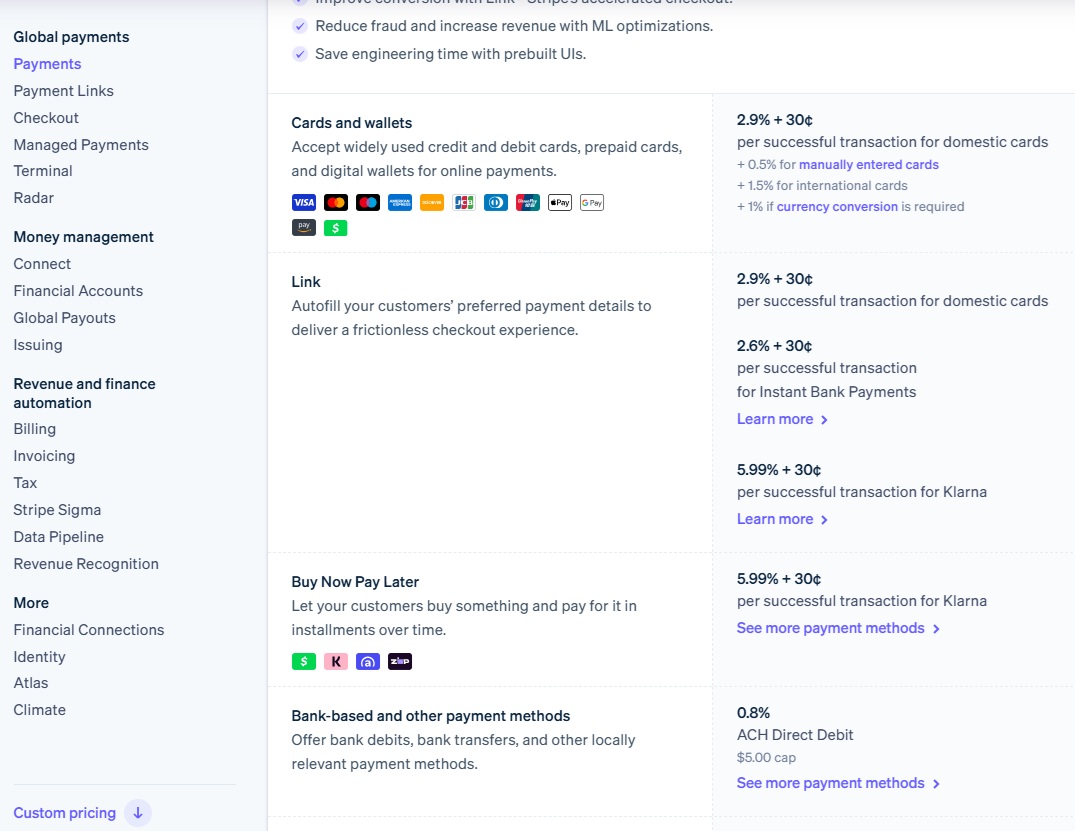Click the currency conversion link
1075x831 pixels.
[837, 206]
